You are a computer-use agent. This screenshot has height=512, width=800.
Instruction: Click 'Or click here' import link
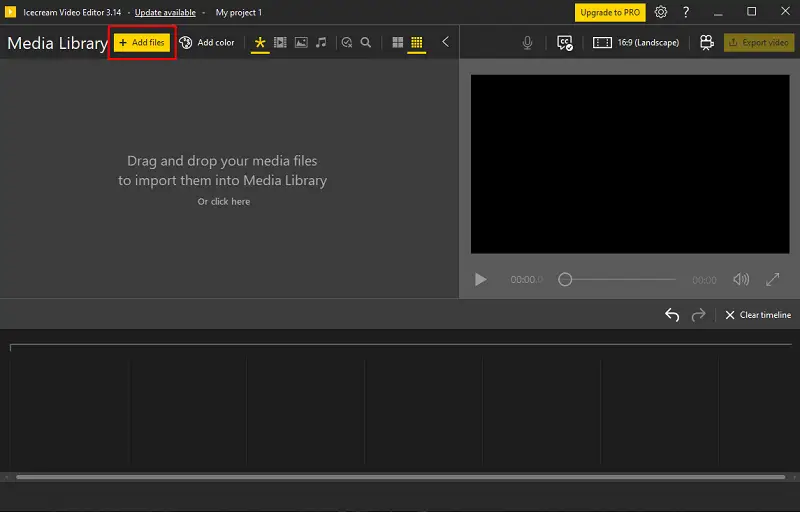click(224, 201)
